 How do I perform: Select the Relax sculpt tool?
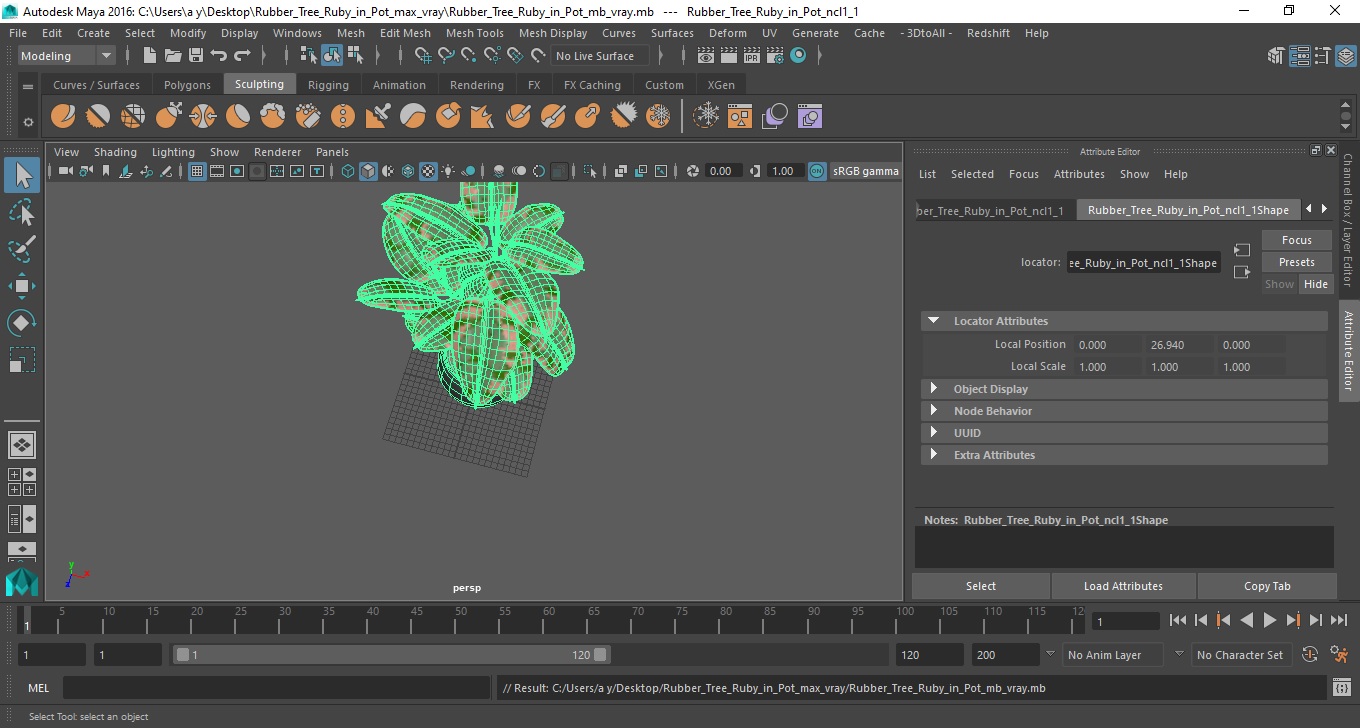(x=133, y=116)
